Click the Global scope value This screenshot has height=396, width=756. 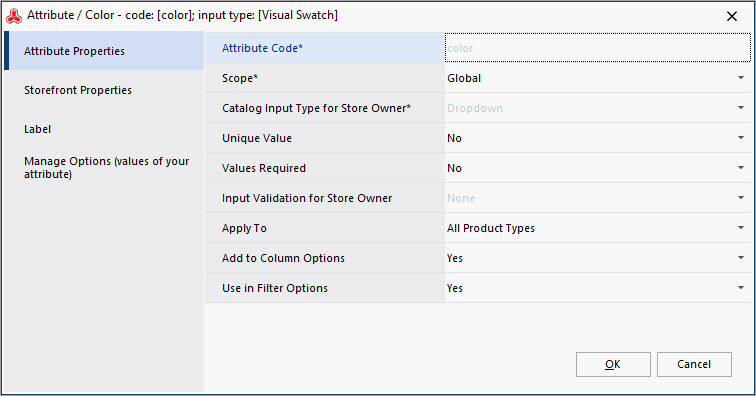click(x=464, y=78)
